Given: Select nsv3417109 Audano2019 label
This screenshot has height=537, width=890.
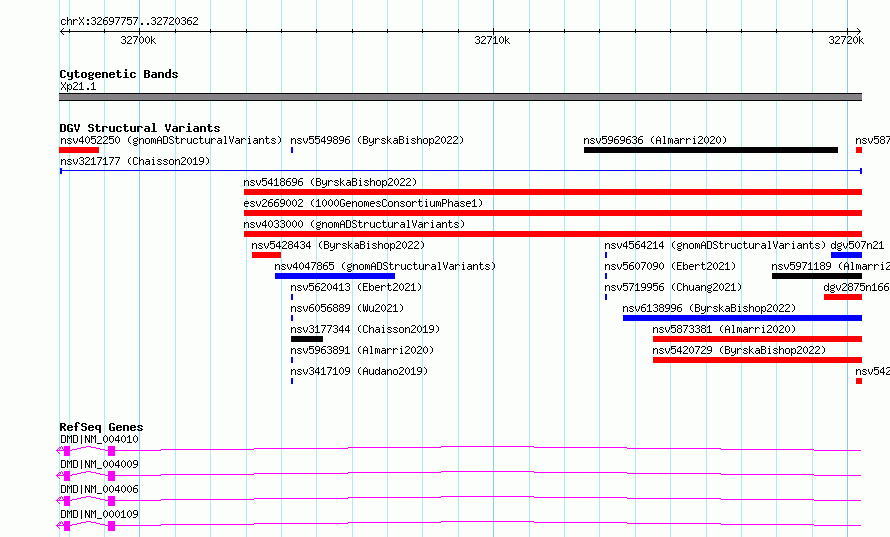Looking at the screenshot, I should click(359, 371).
